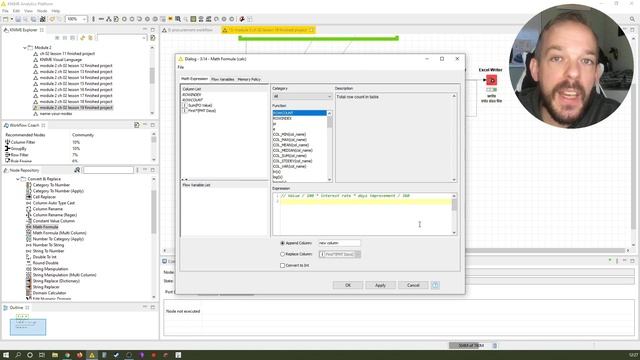Select KNIME Visual Language in the explorer
Viewport: 640px width, 360px height.
point(61,60)
